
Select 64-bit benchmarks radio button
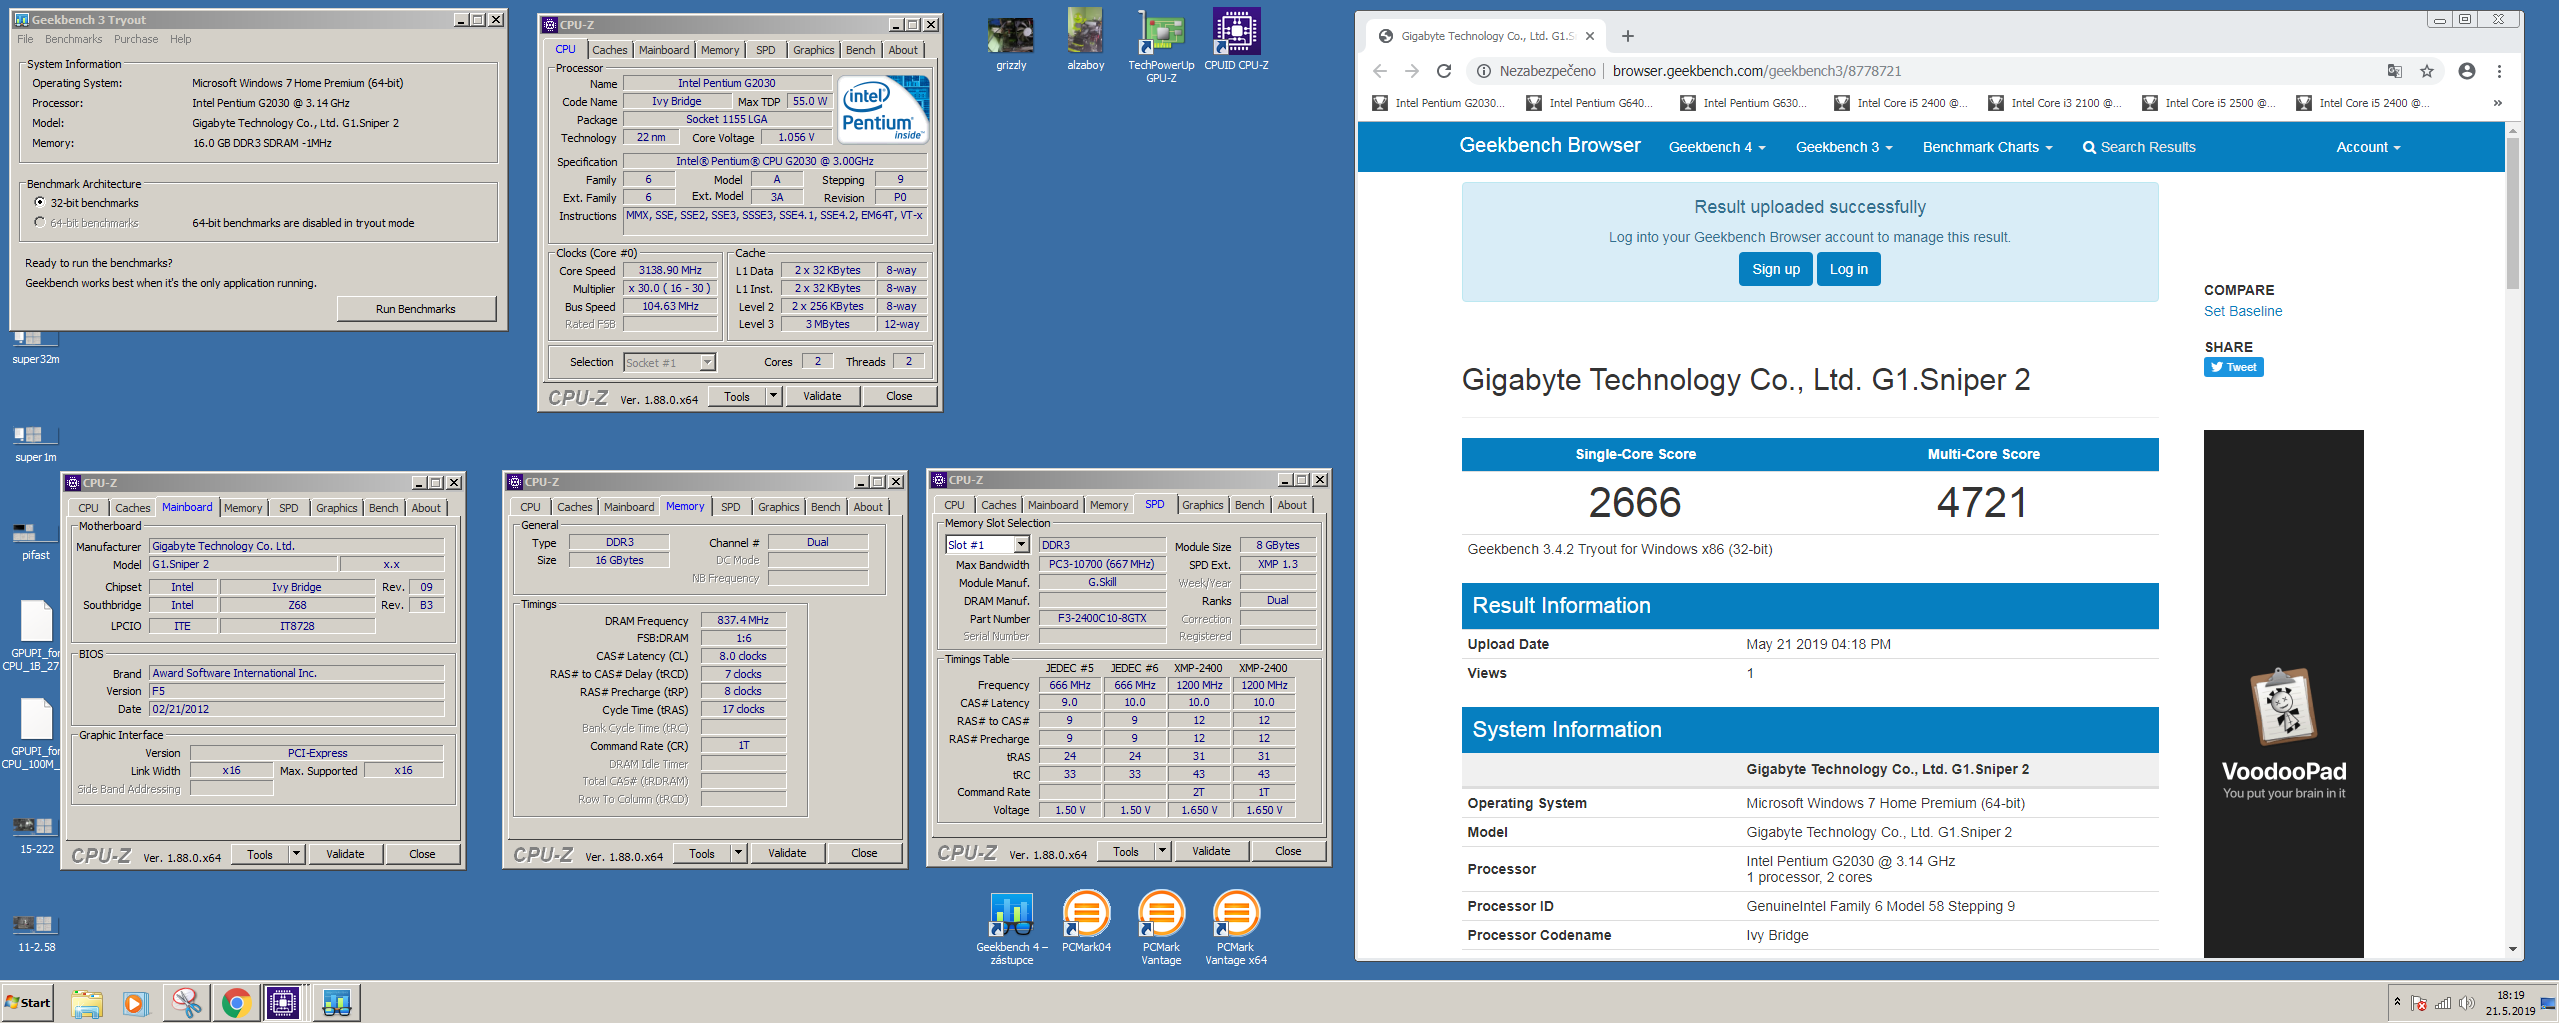(x=40, y=222)
